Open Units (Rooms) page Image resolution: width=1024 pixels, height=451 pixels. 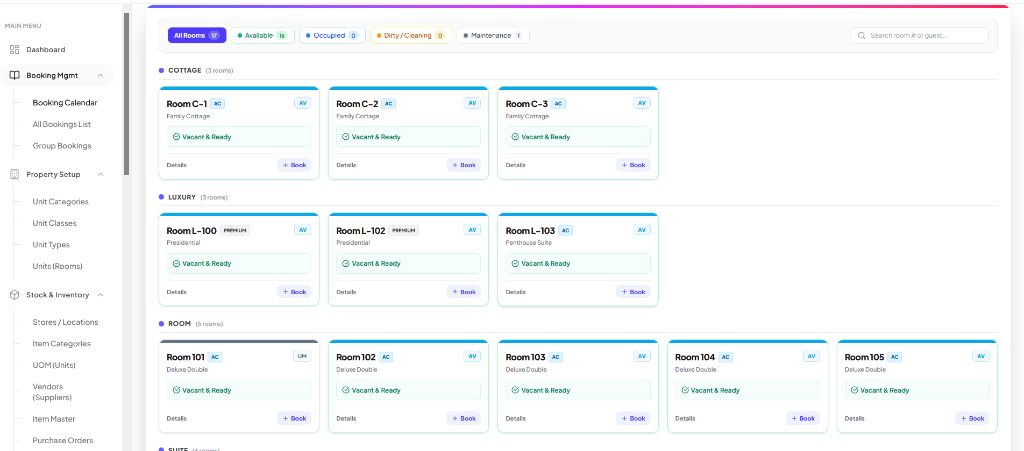(57, 266)
